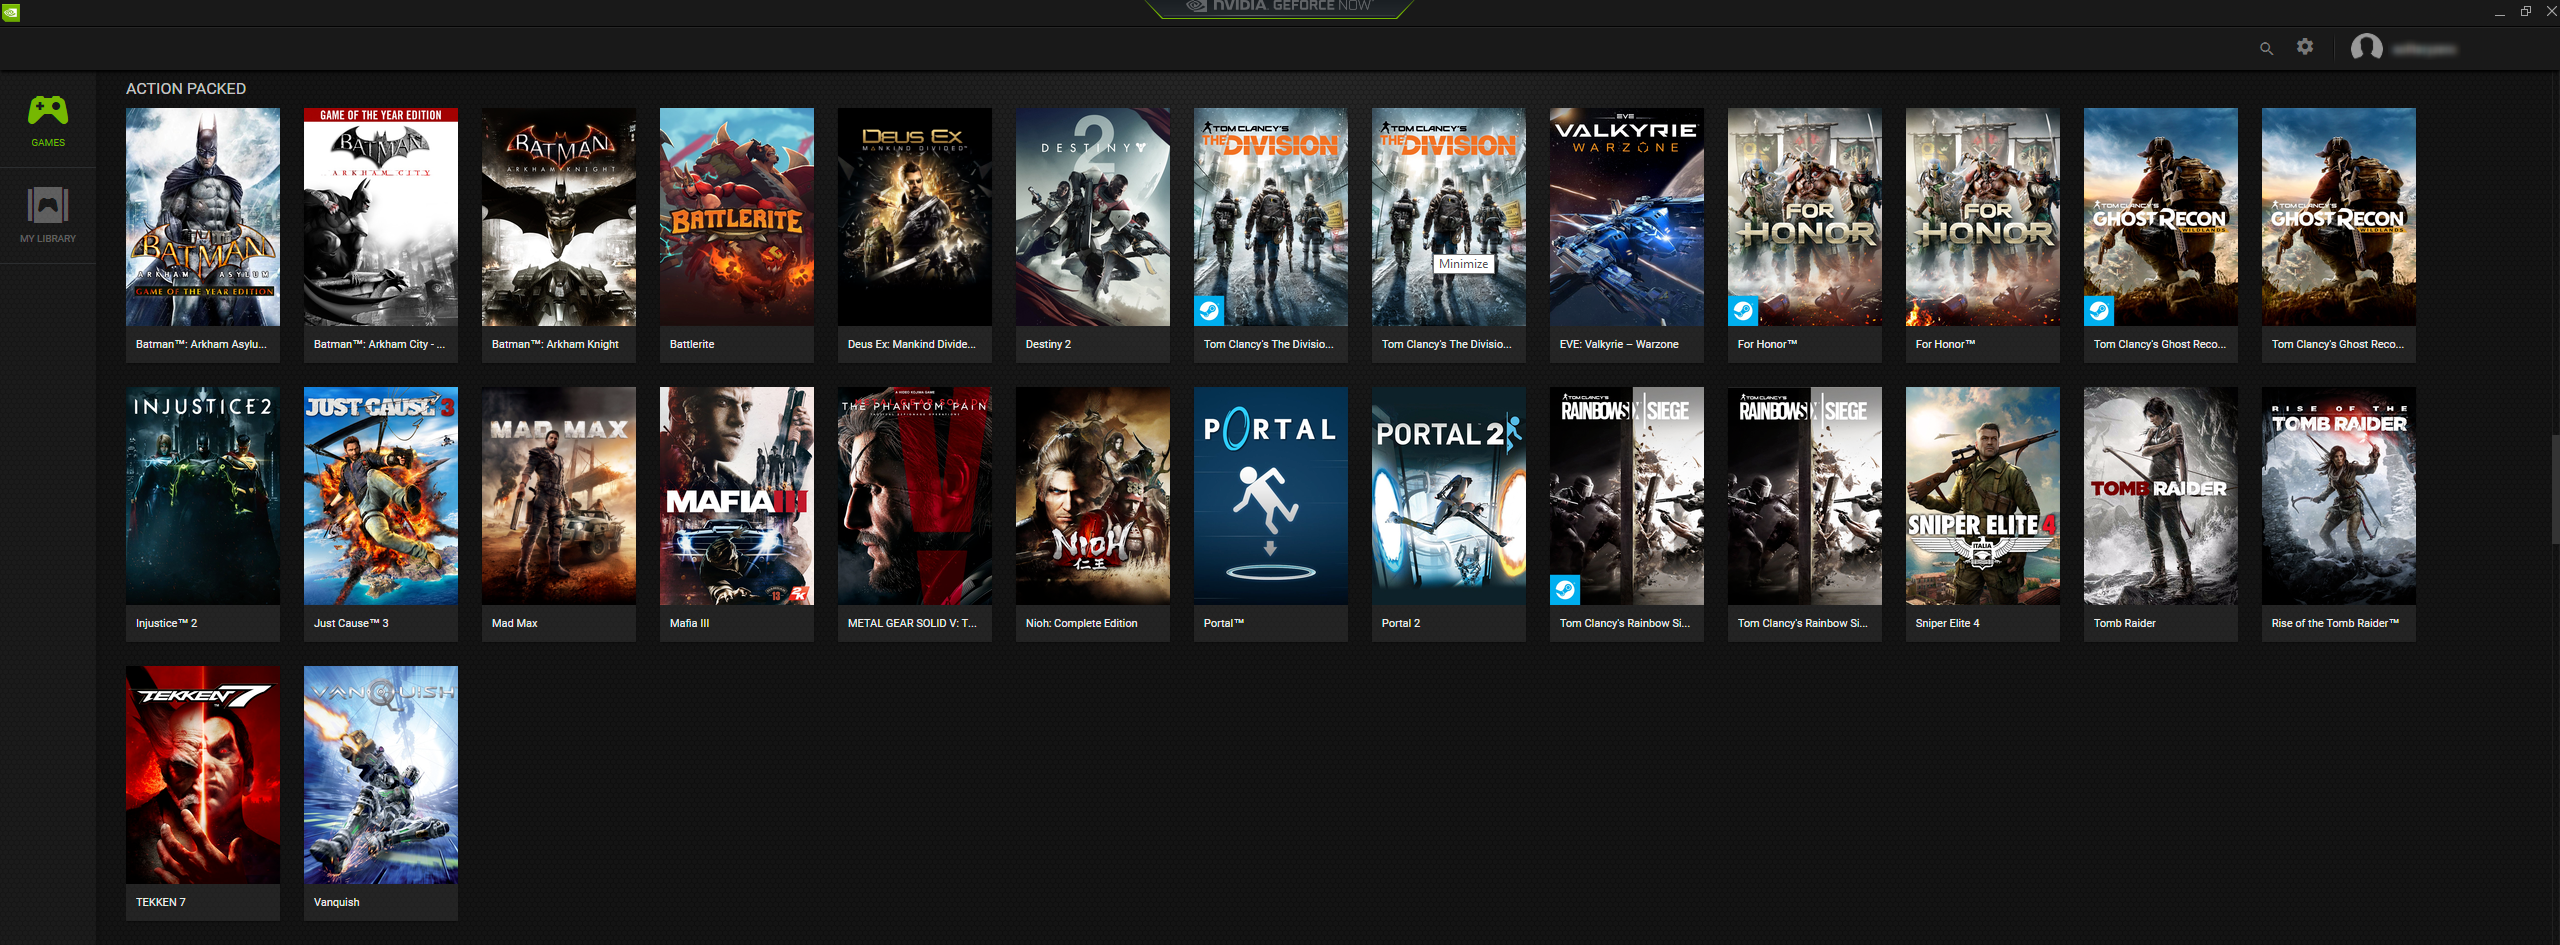Select the 'Tomb Raider' title label
Viewport: 2560px width, 945px height.
click(2124, 623)
